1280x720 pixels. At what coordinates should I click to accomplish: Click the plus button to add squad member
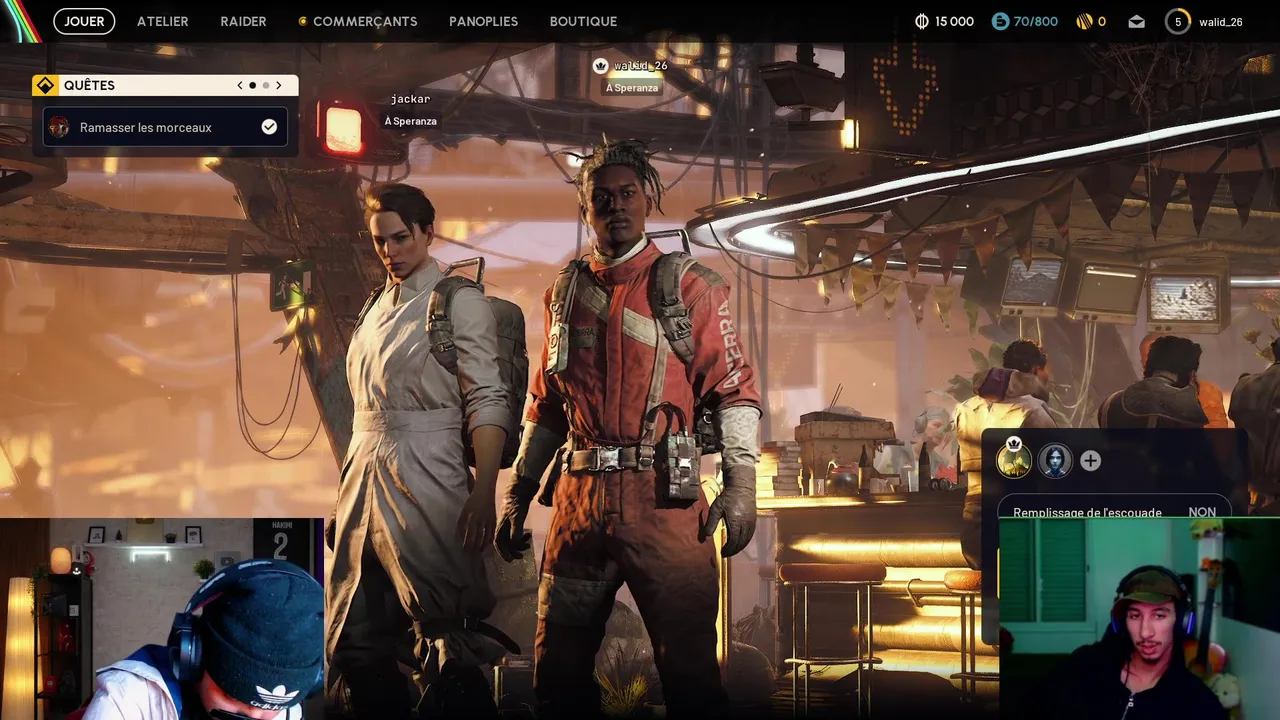click(1090, 460)
